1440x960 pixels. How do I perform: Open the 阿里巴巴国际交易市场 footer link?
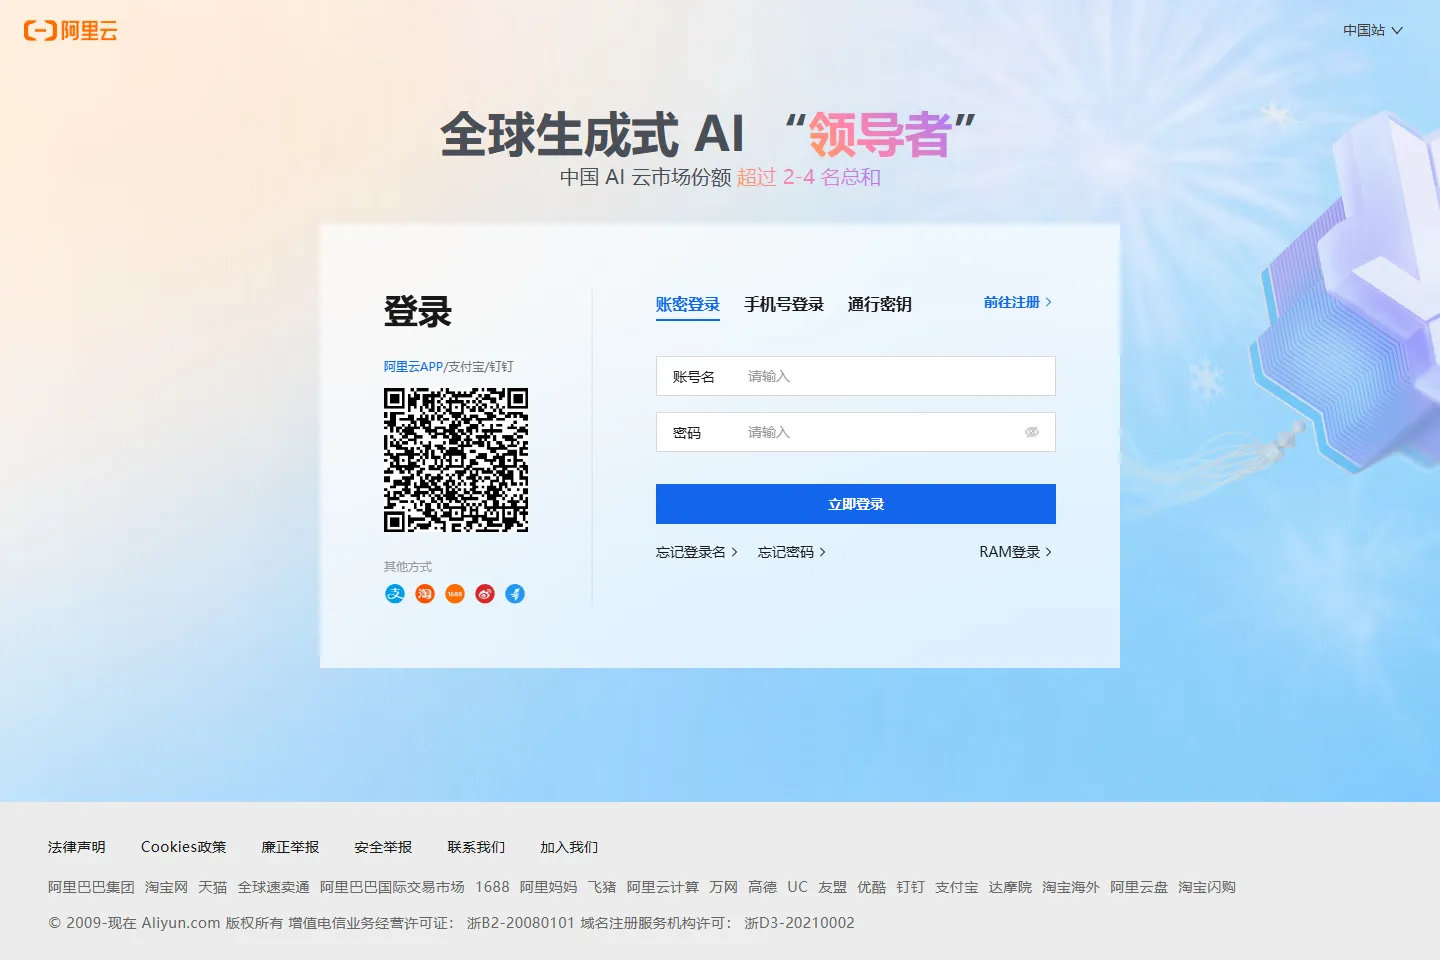tap(392, 887)
